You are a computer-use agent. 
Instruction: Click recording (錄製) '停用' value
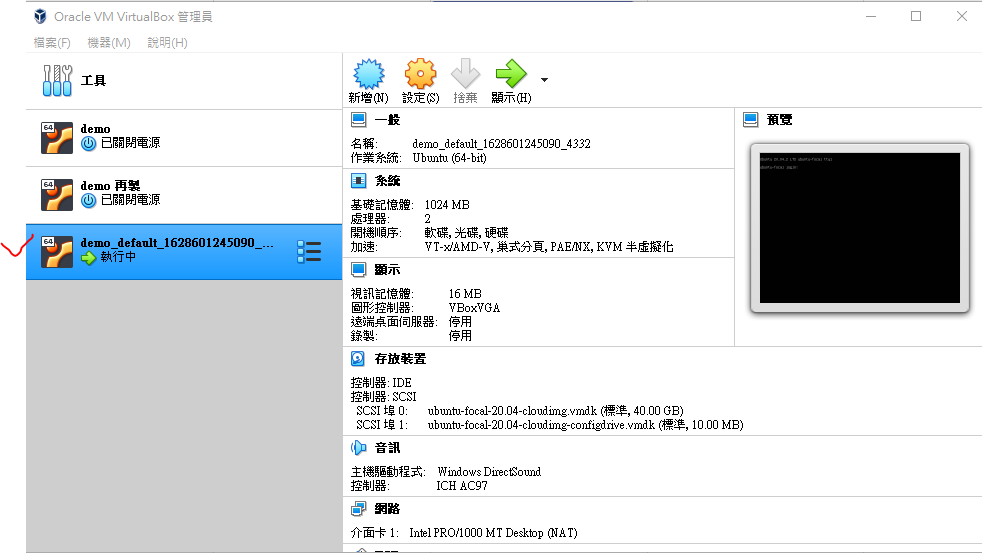460,336
